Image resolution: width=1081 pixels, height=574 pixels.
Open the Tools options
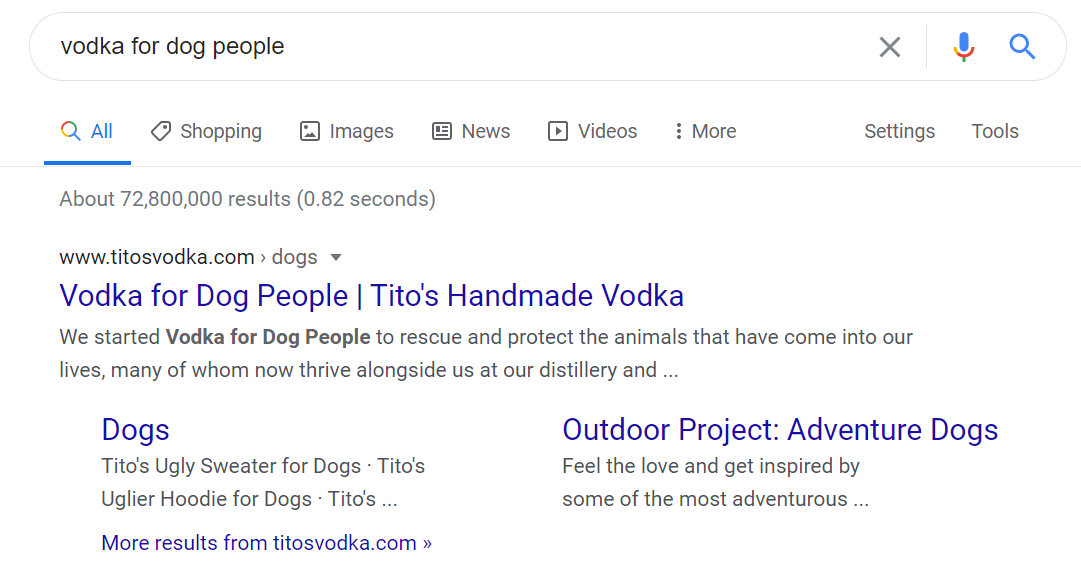click(995, 131)
